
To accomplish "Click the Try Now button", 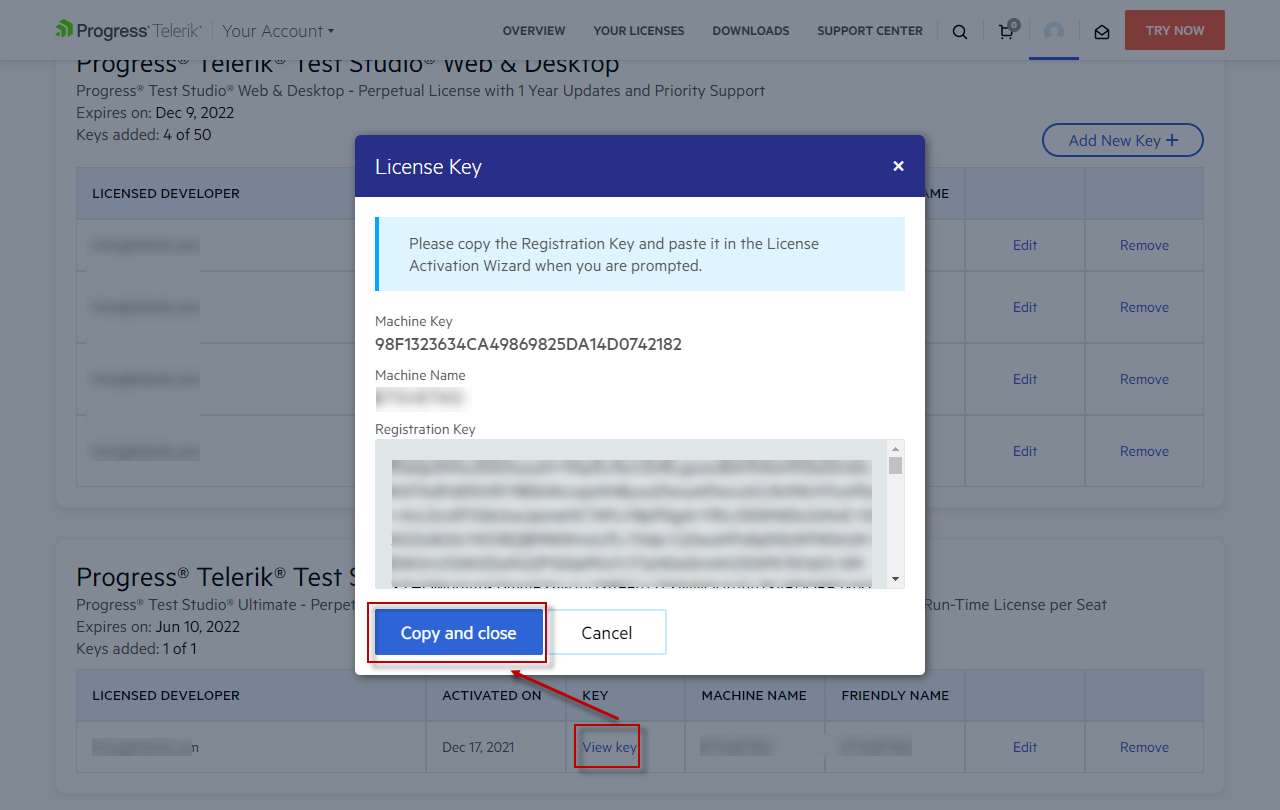I will click(1175, 30).
